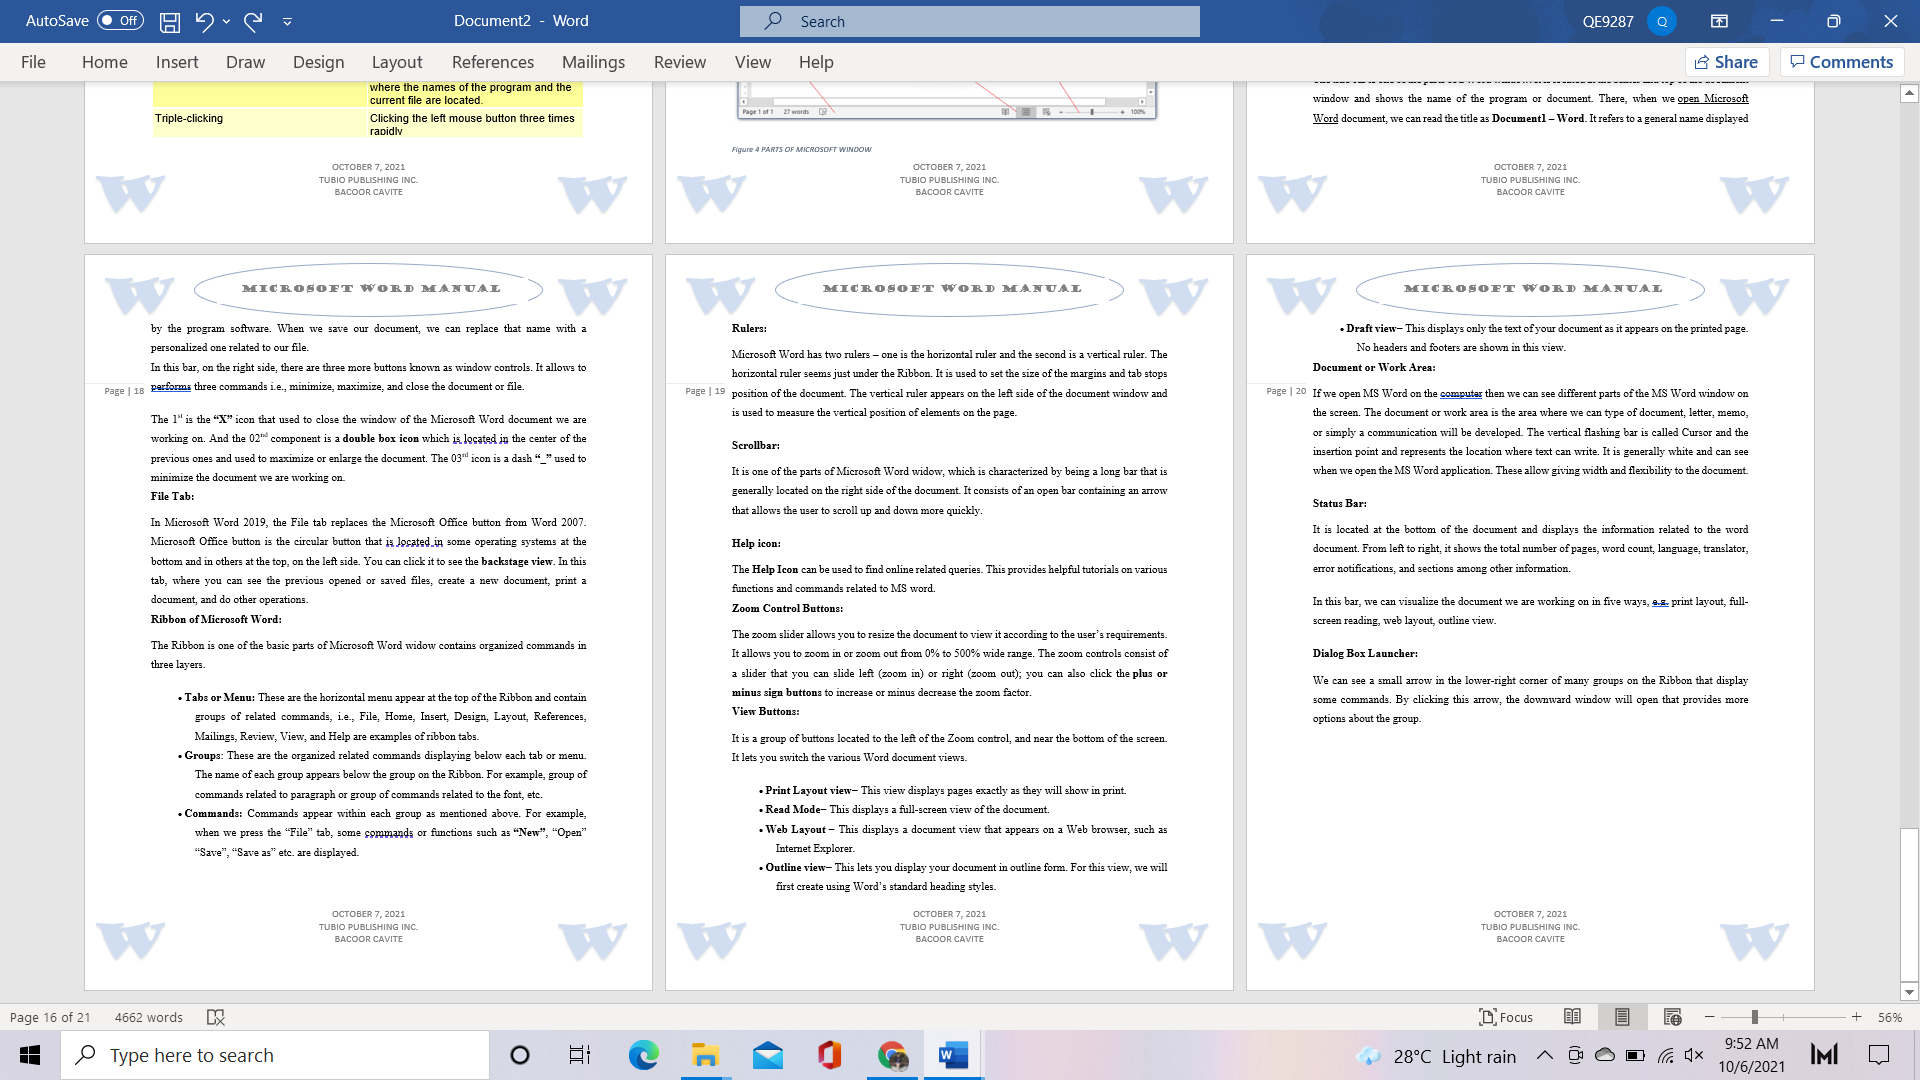Open the Insert tab
Image resolution: width=1920 pixels, height=1080 pixels.
click(x=177, y=62)
